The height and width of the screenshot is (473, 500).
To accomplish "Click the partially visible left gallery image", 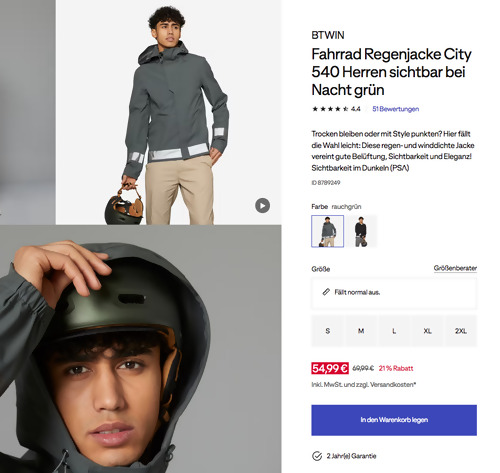I will [27, 112].
